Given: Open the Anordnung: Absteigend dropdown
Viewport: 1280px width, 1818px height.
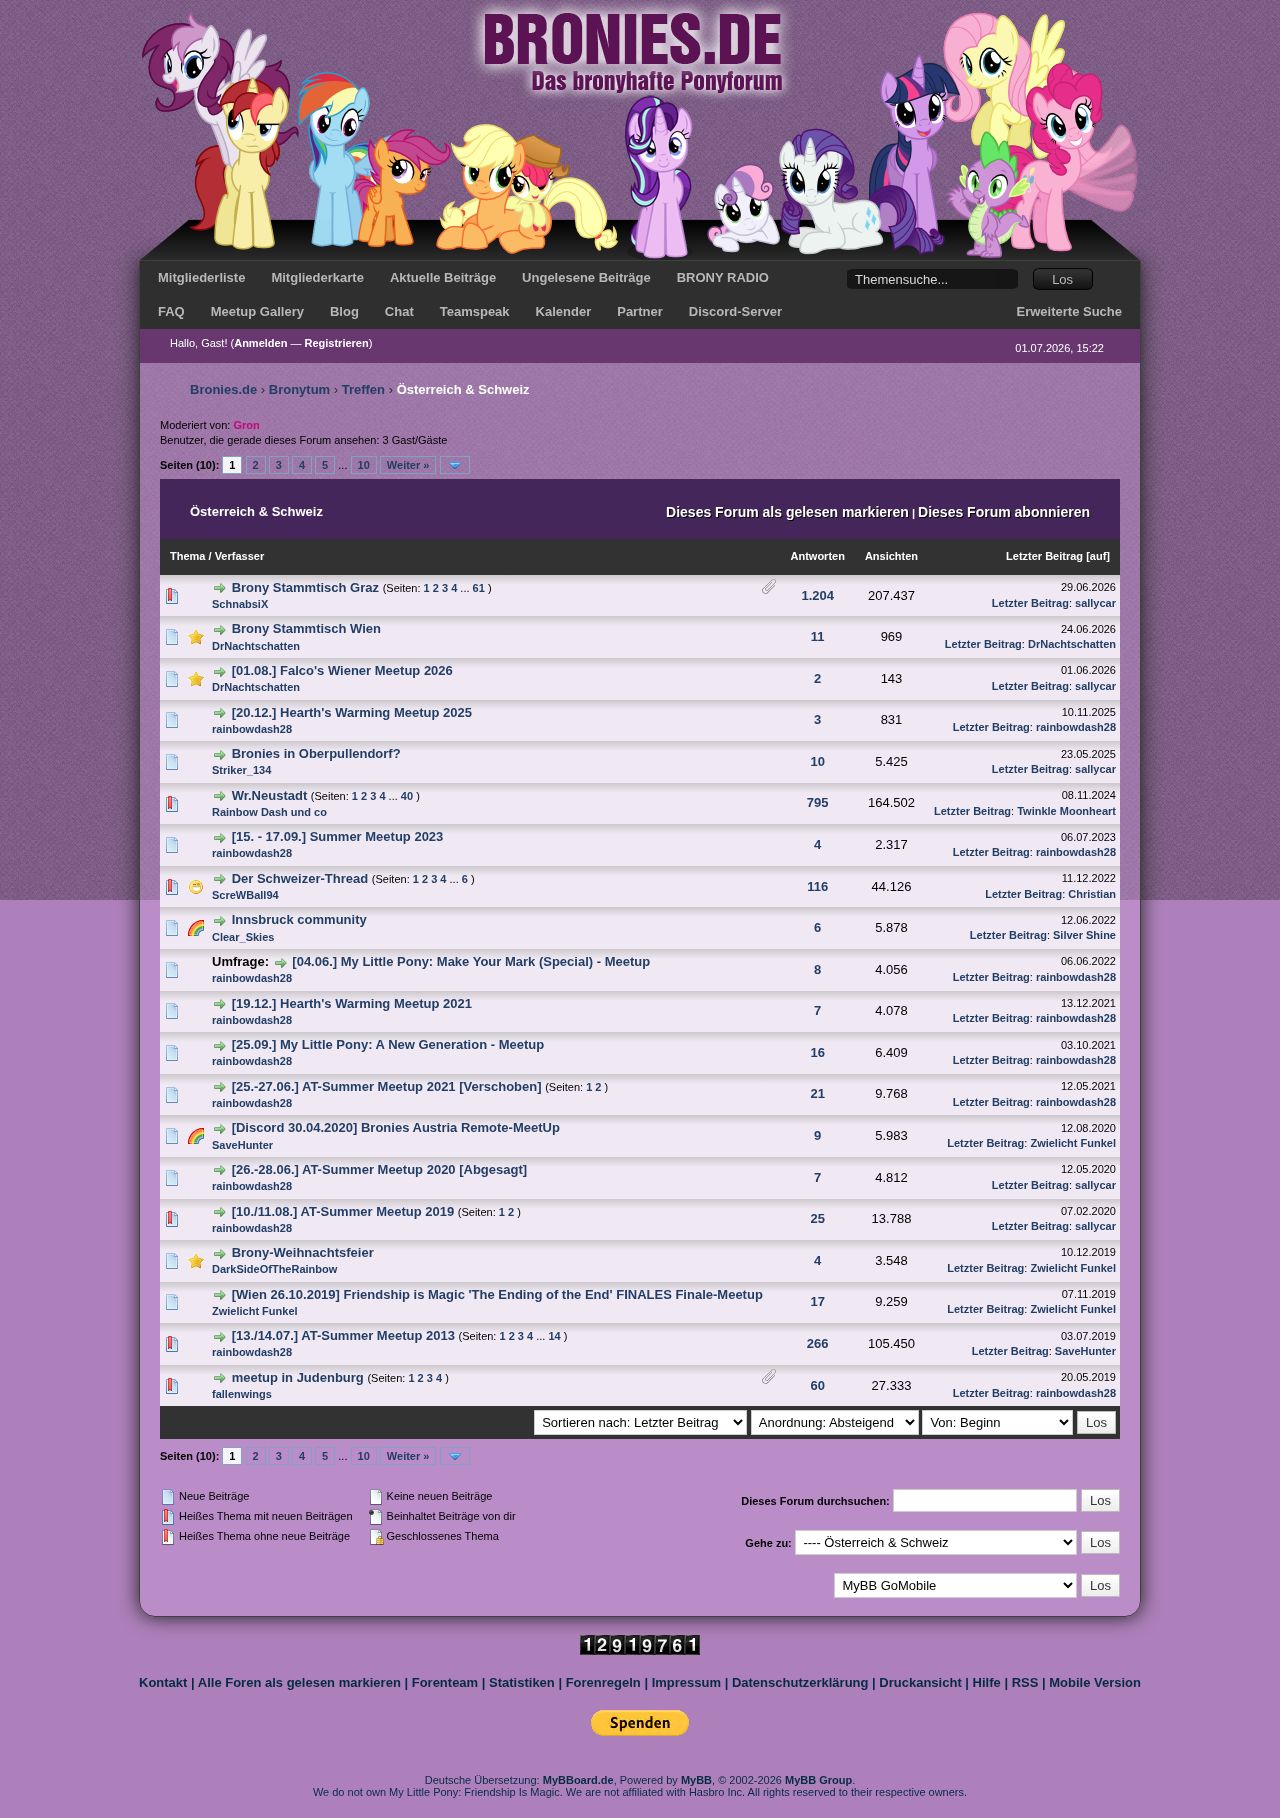Looking at the screenshot, I should [835, 1422].
